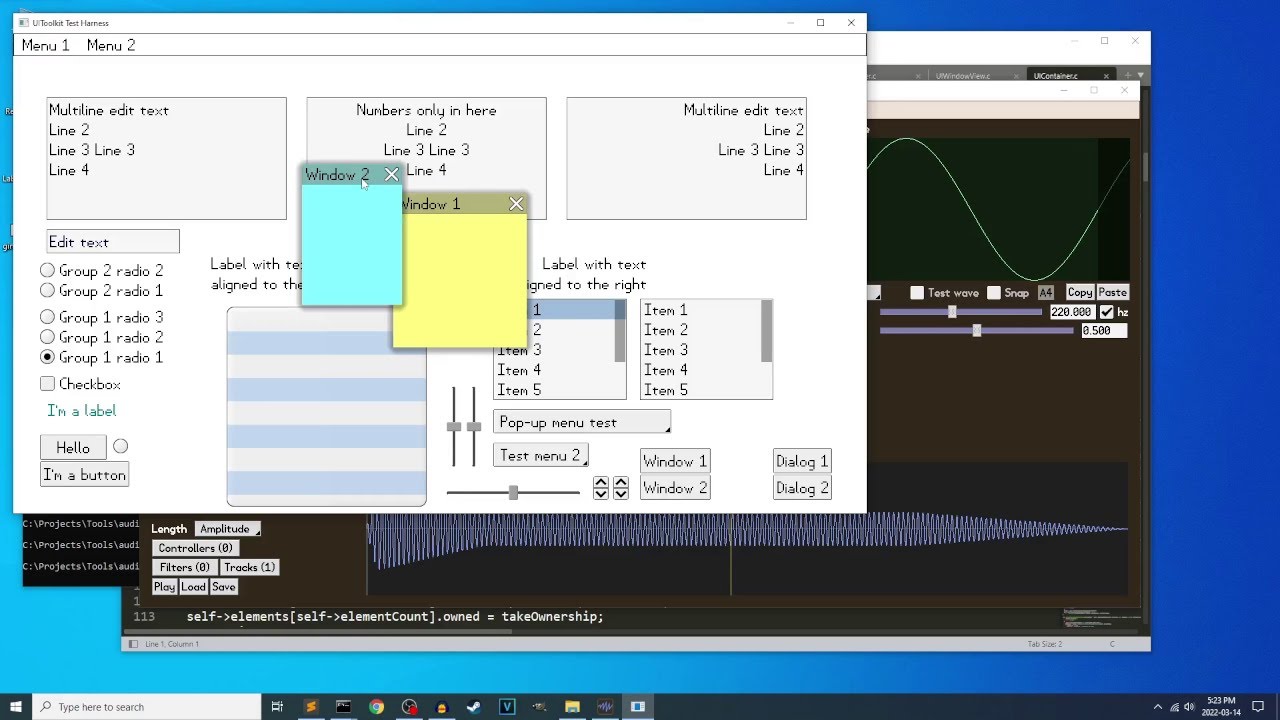
Task: Open Menu 2 in the menu bar
Action: coord(111,45)
